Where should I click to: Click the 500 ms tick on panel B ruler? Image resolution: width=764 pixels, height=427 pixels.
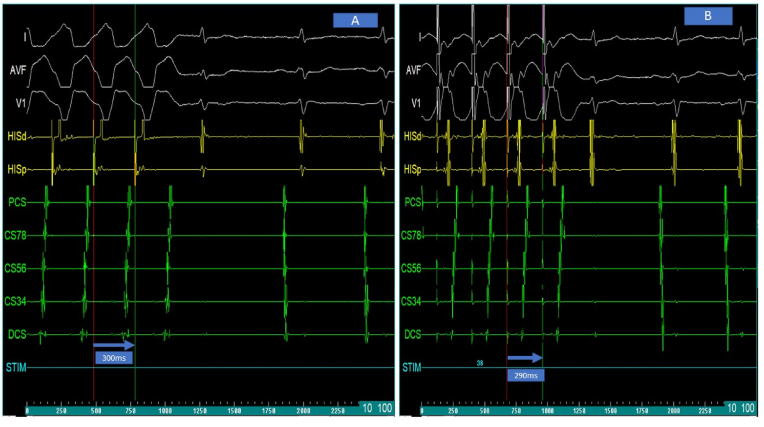(485, 411)
